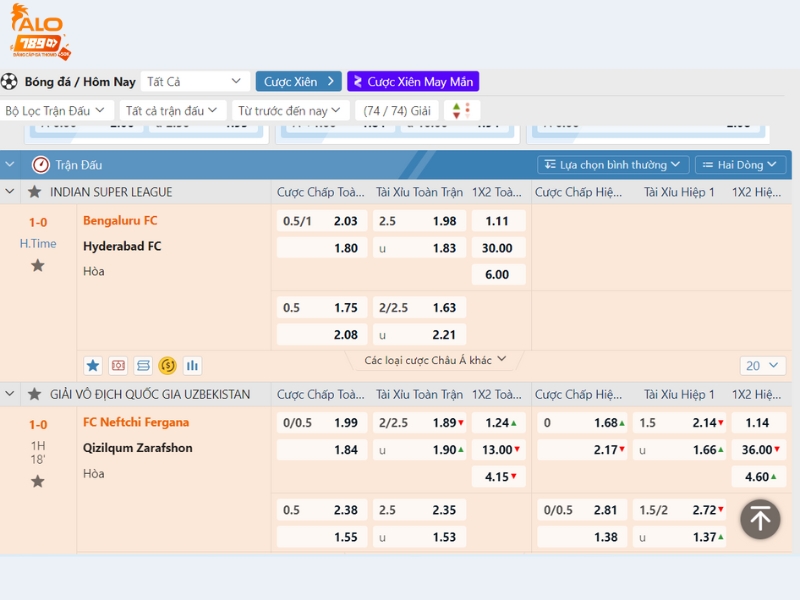The height and width of the screenshot is (600, 800).
Task: Select Hyderabad handicap odds 1.80
Action: coord(321,248)
